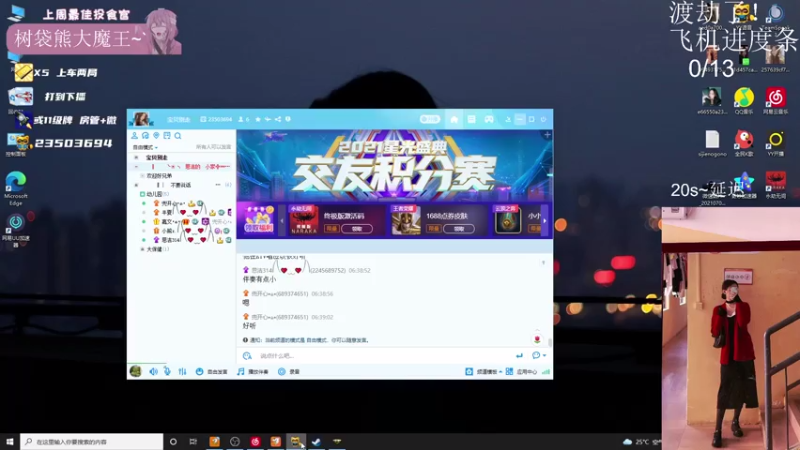Click the 自由发言 speak button
The height and width of the screenshot is (450, 800).
point(212,371)
